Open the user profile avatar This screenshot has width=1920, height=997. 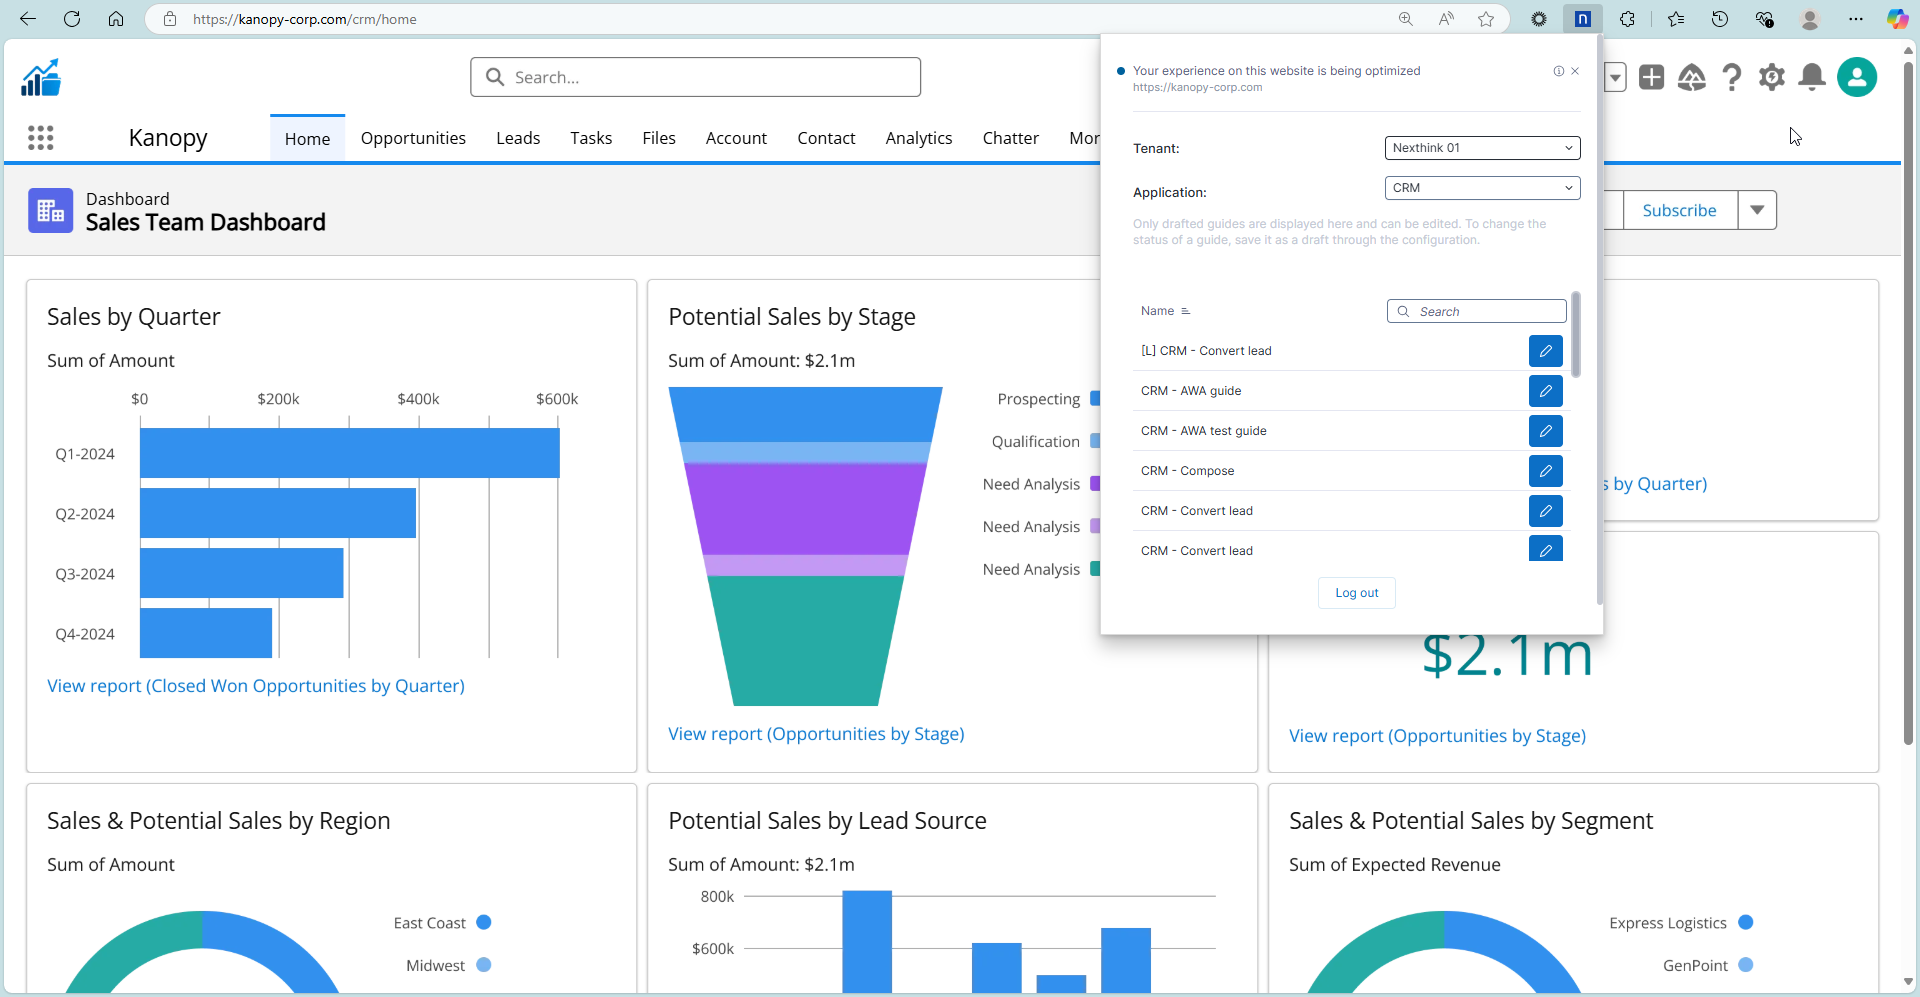tap(1857, 77)
